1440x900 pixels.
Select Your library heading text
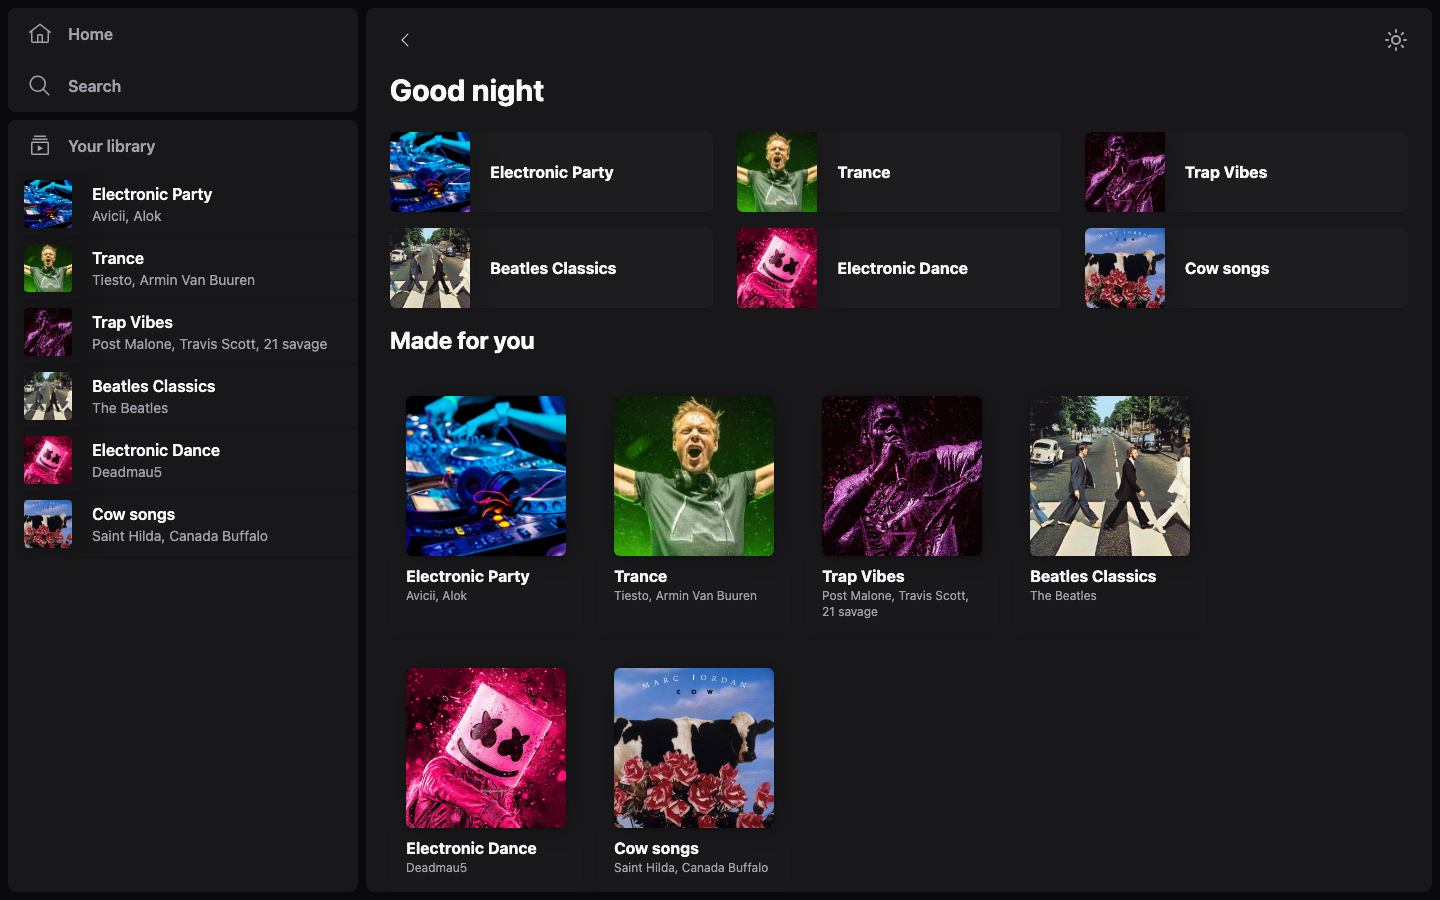(x=111, y=146)
